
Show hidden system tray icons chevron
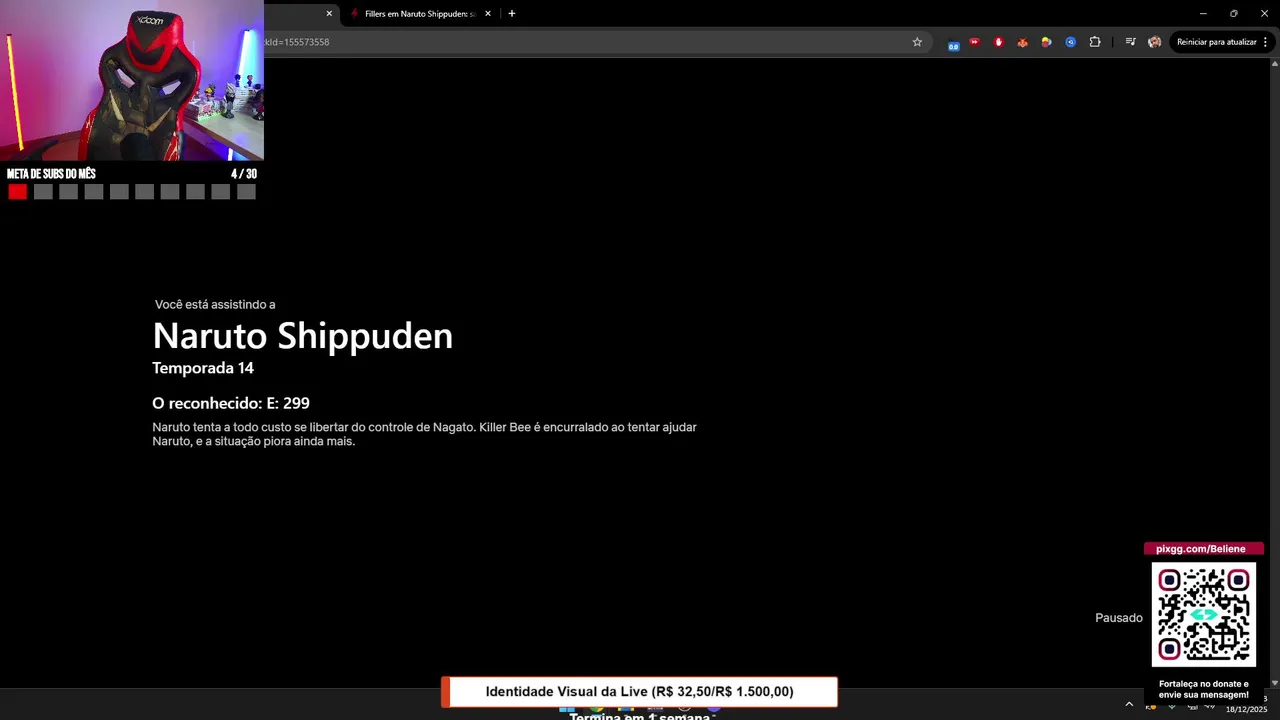tap(1129, 704)
